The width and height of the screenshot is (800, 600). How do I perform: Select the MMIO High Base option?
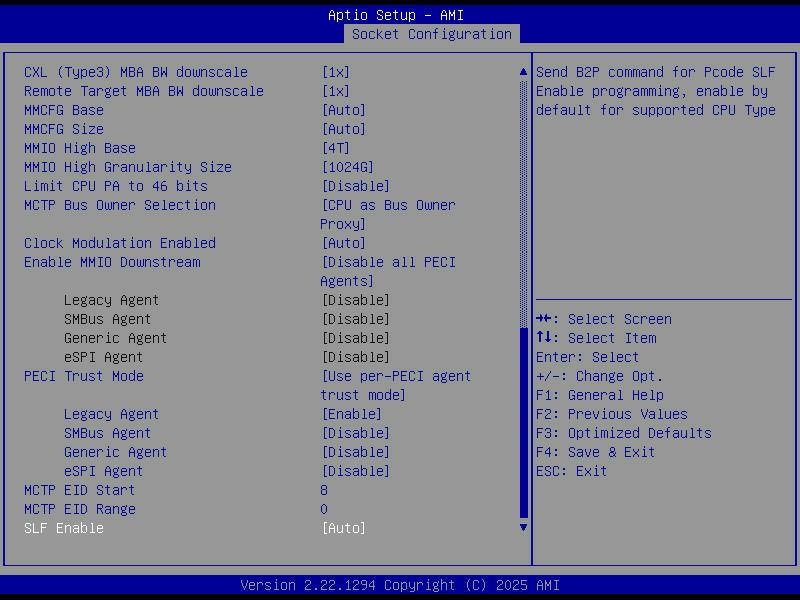coord(80,148)
